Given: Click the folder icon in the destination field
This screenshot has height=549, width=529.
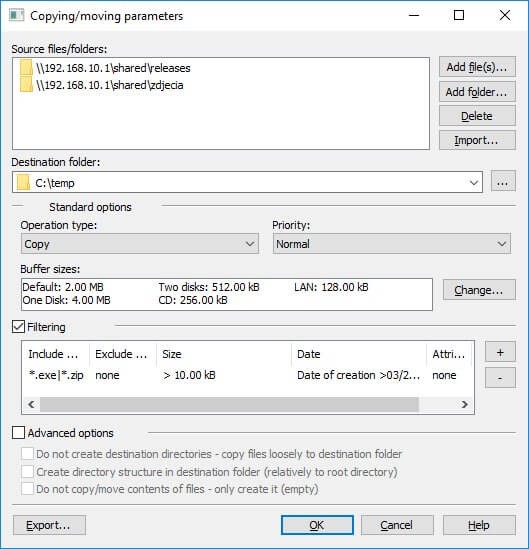Looking at the screenshot, I should (23, 182).
